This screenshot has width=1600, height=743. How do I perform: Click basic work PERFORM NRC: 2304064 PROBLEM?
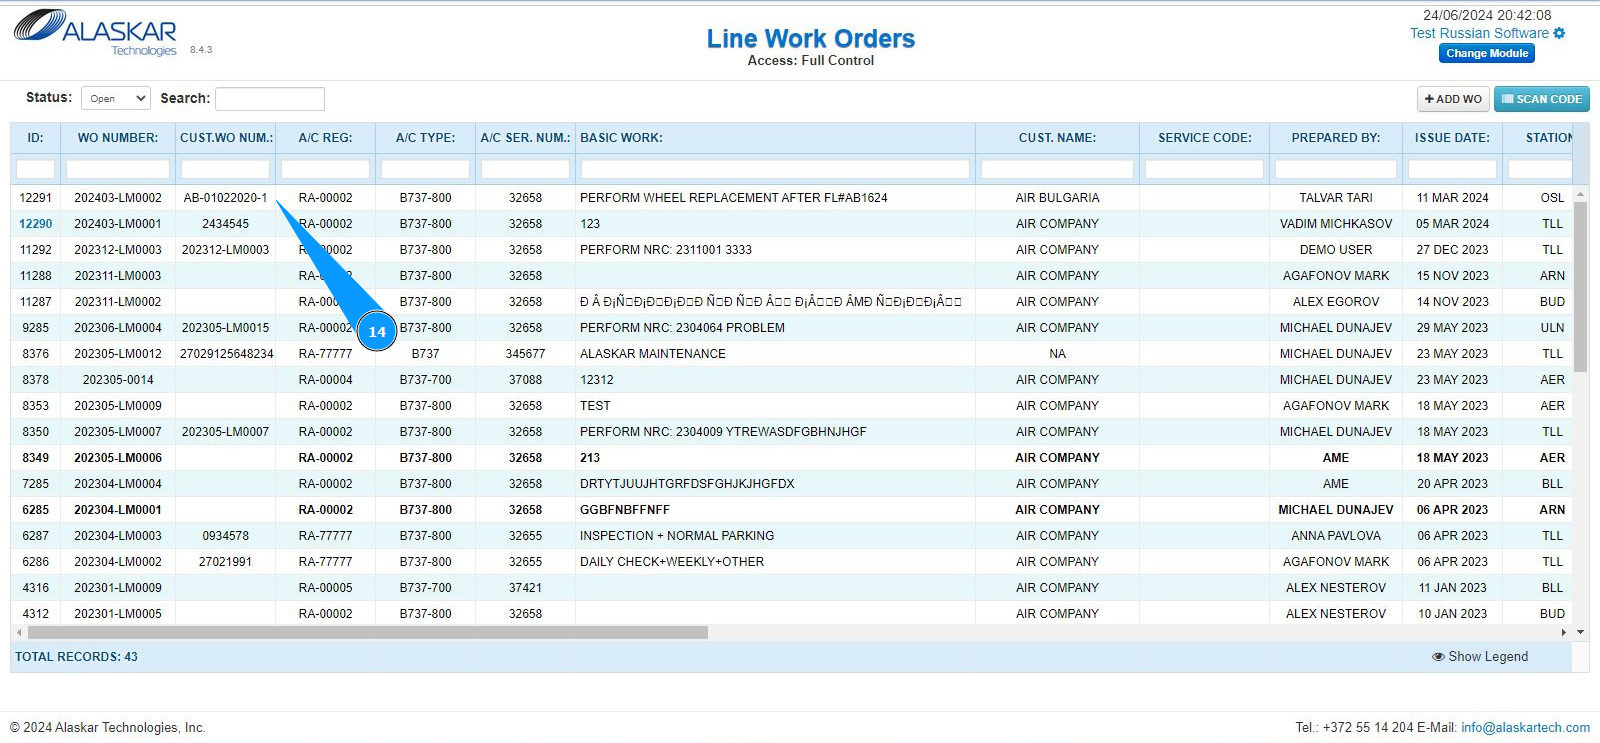point(682,328)
